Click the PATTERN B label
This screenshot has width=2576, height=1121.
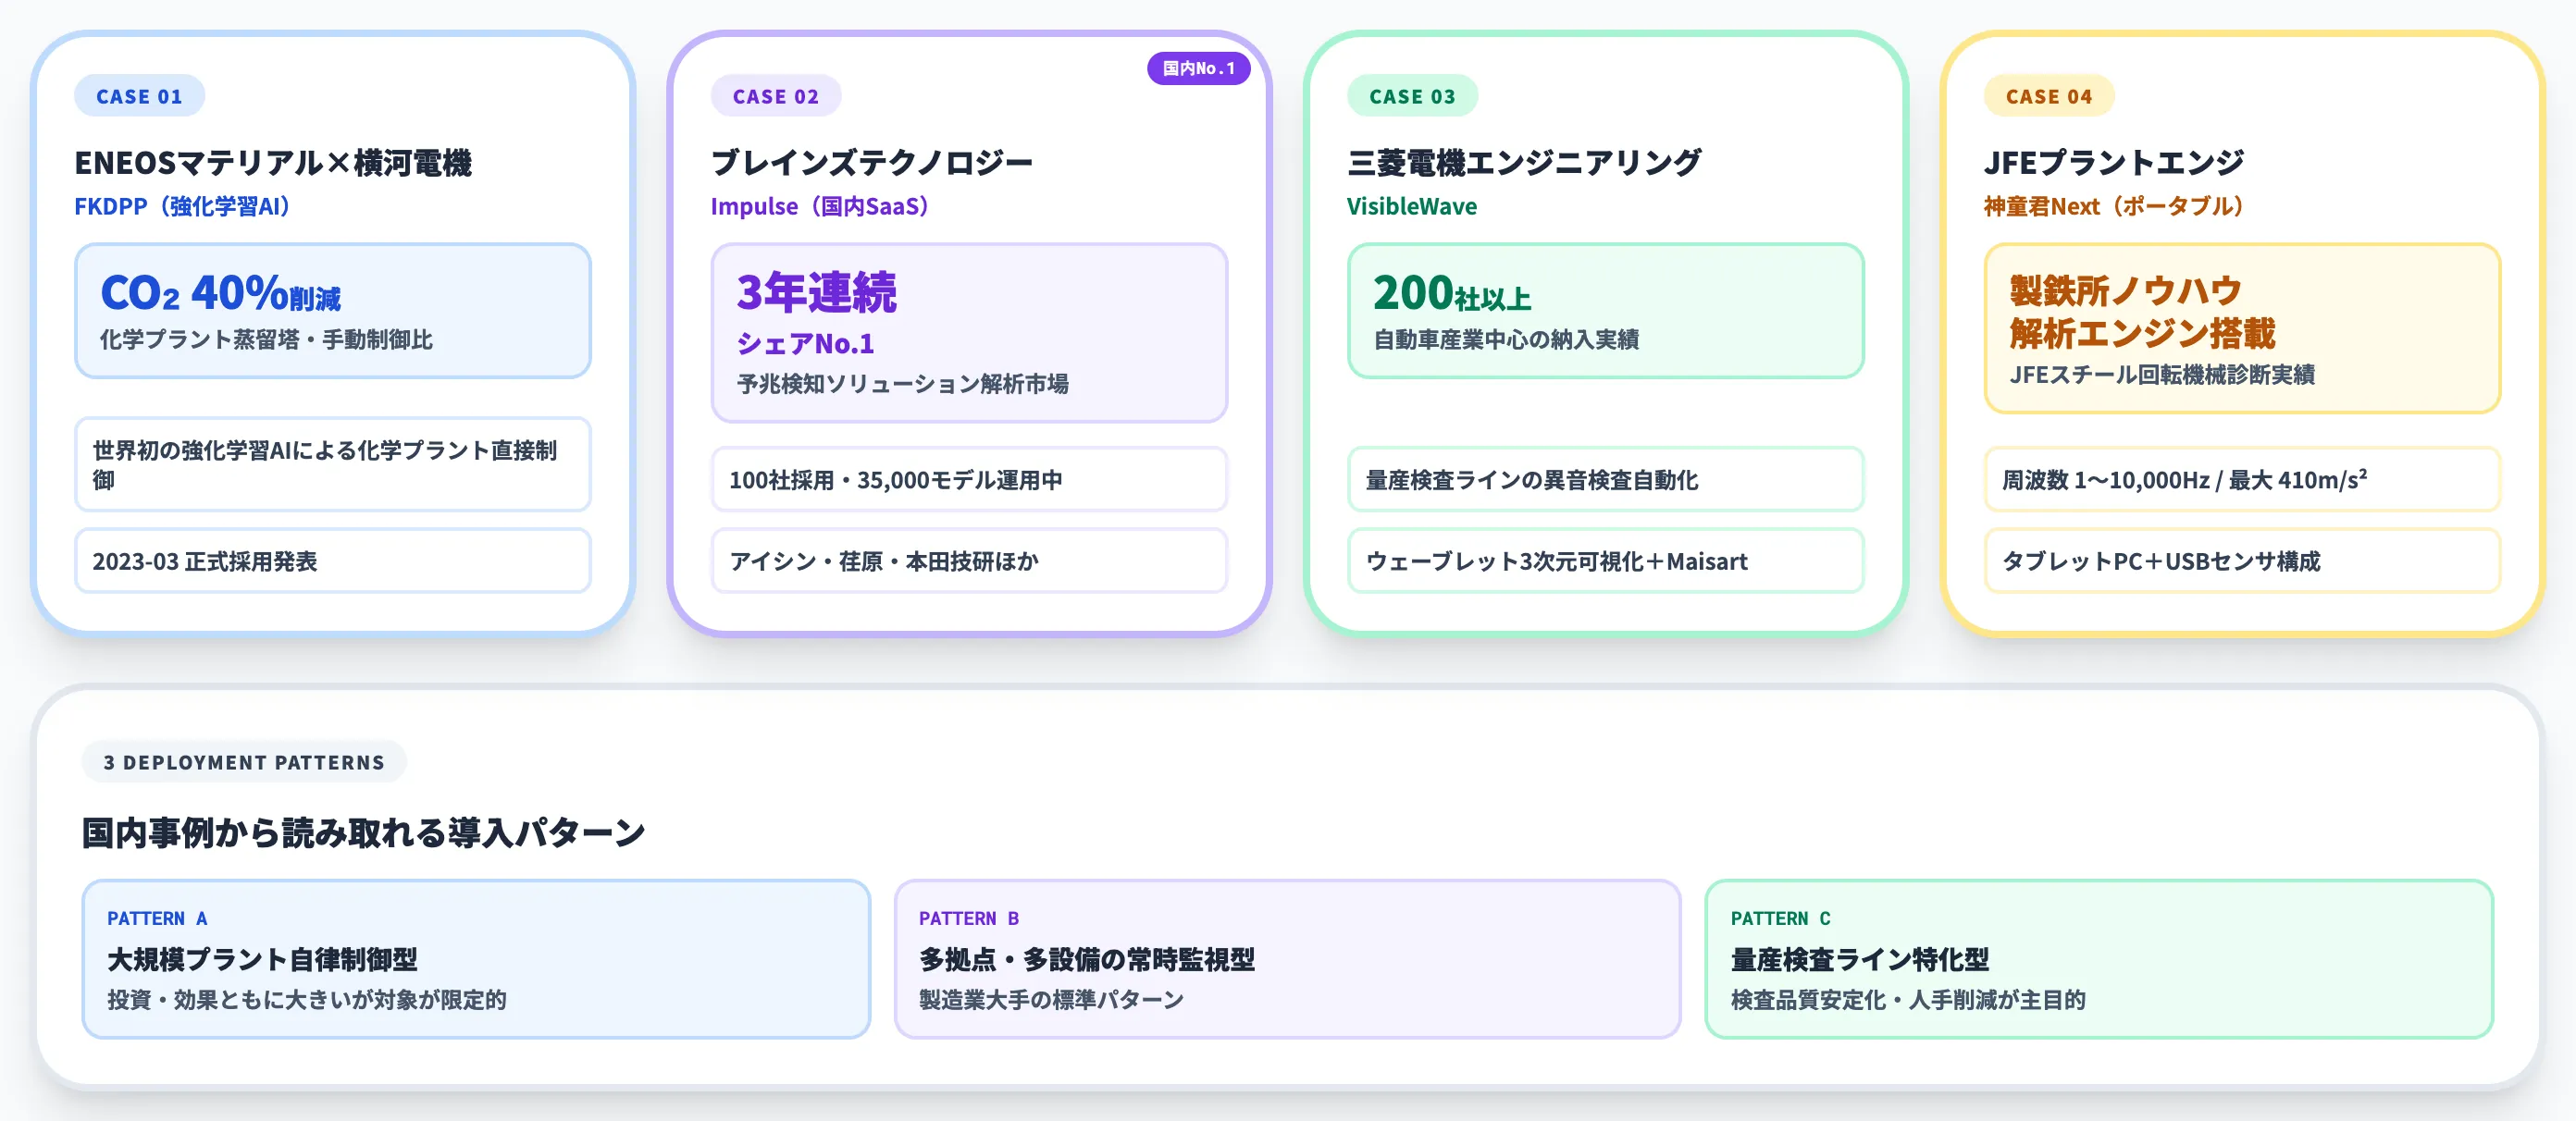click(969, 918)
